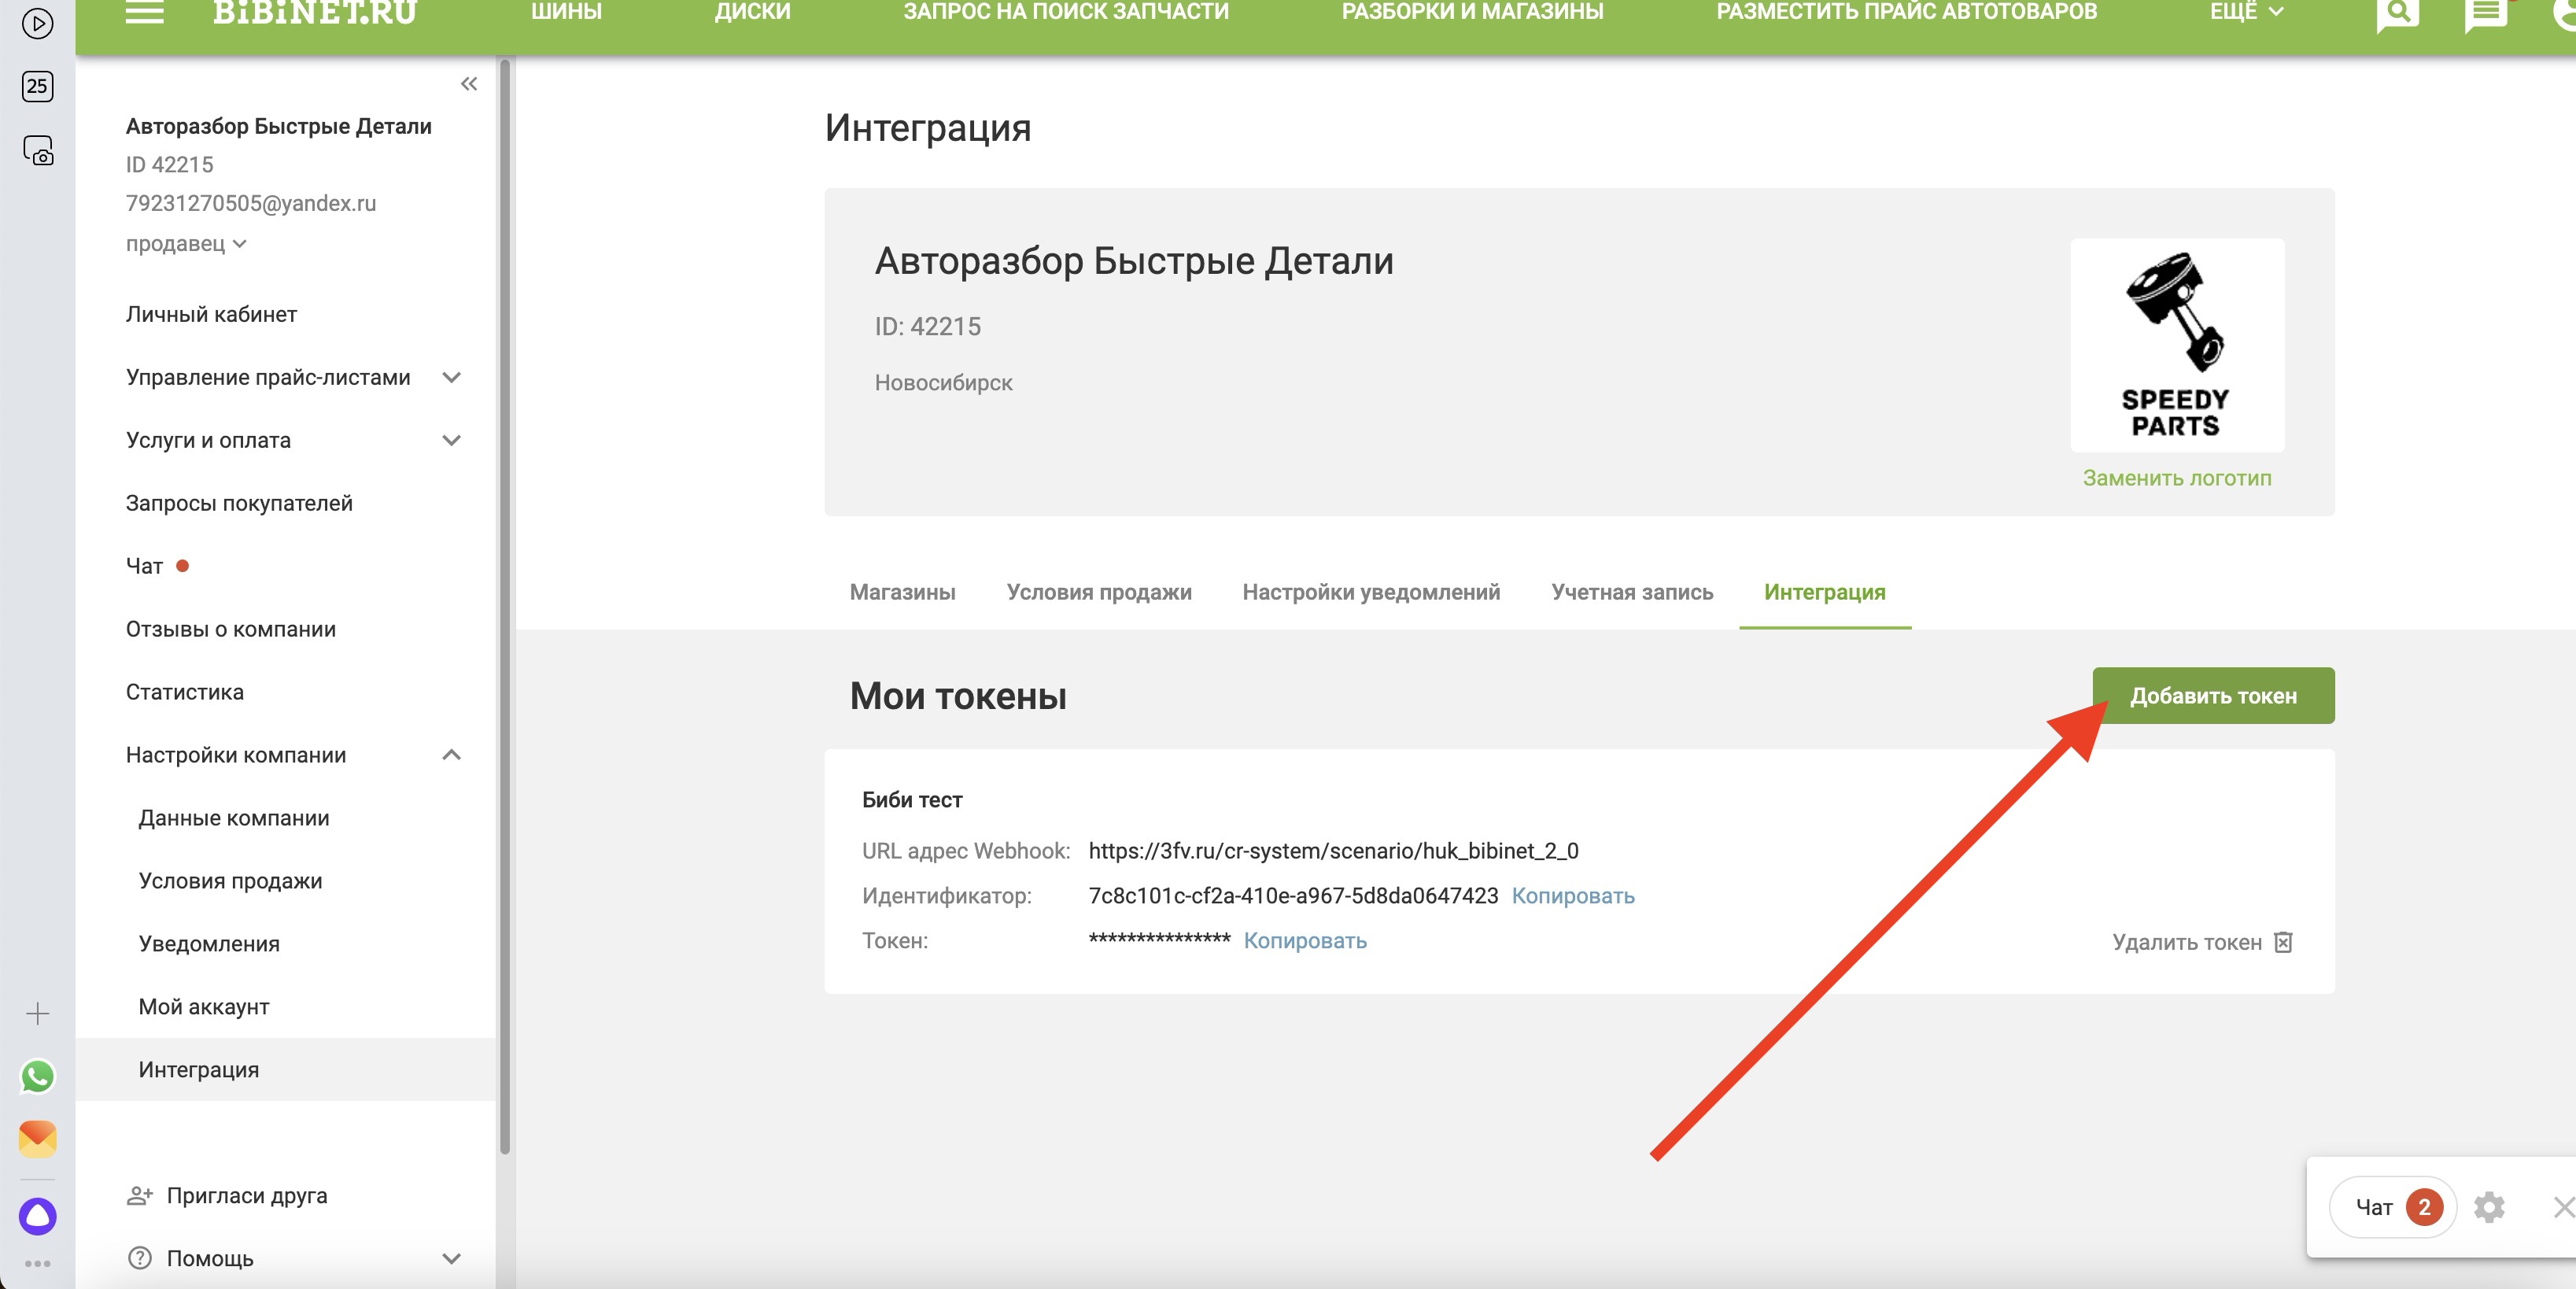Click the BiBiNET.RU logo
2576x1289 pixels.
pyautogui.click(x=314, y=12)
